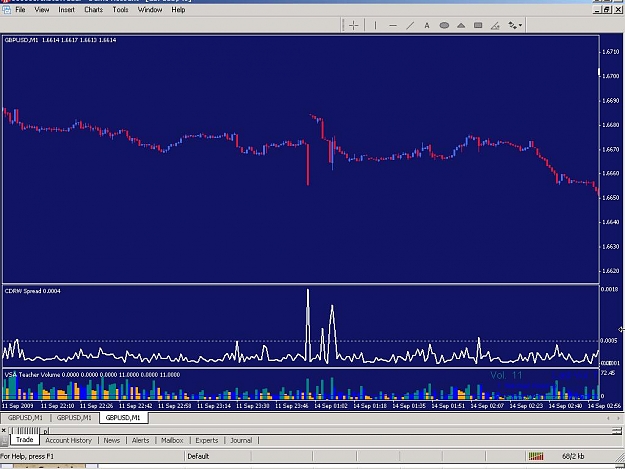Click the connection status bars icon
The image size is (625, 469).
click(536, 456)
